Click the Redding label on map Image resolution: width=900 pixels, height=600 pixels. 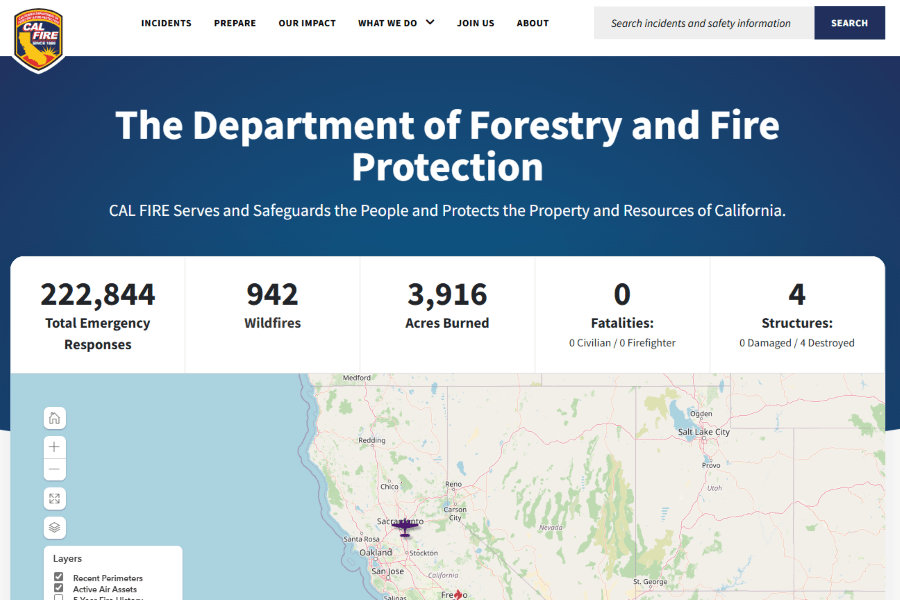point(372,440)
